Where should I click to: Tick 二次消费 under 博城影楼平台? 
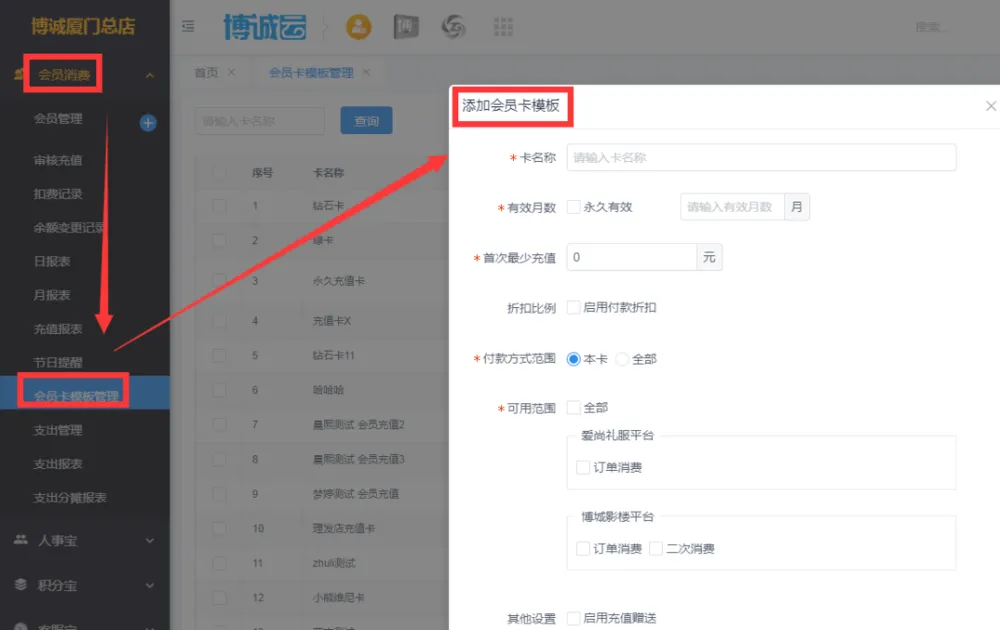tap(656, 548)
